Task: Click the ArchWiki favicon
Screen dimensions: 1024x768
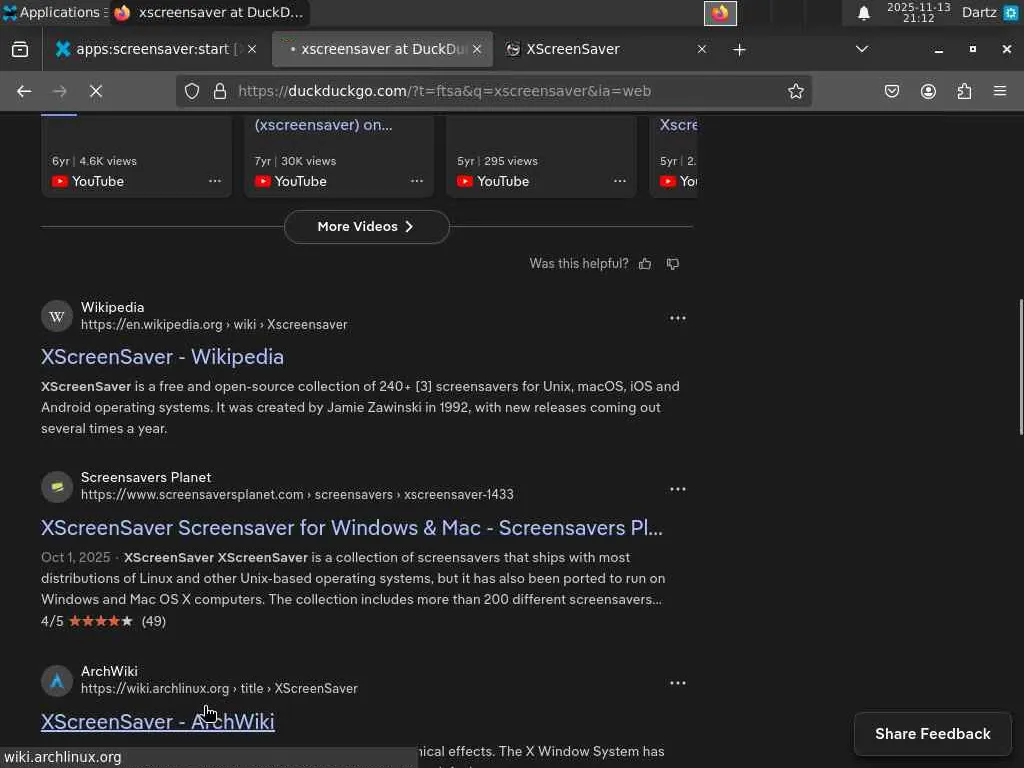Action: [x=57, y=681]
